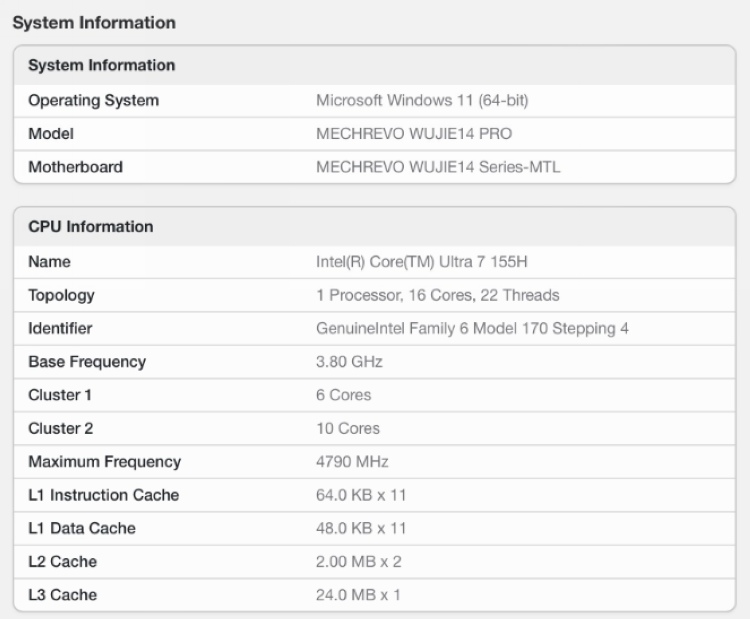Select the '4790 MHz' value
Viewport: 750px width, 619px height.
[353, 462]
